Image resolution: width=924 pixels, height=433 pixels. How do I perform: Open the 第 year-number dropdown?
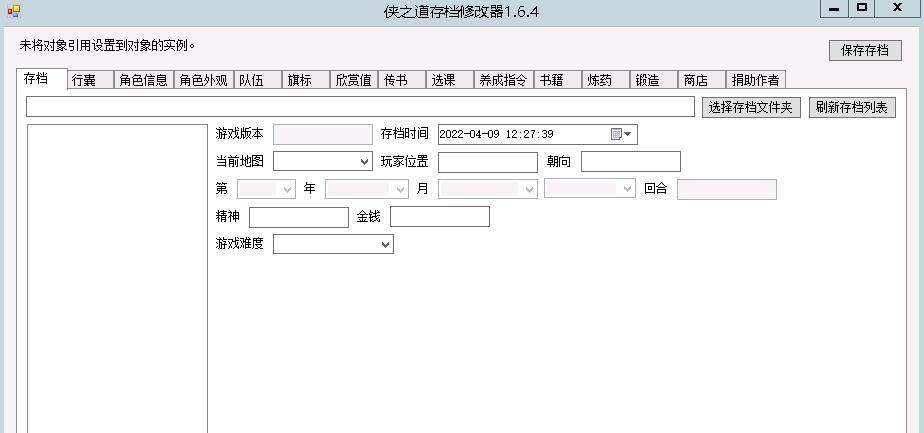coord(266,190)
